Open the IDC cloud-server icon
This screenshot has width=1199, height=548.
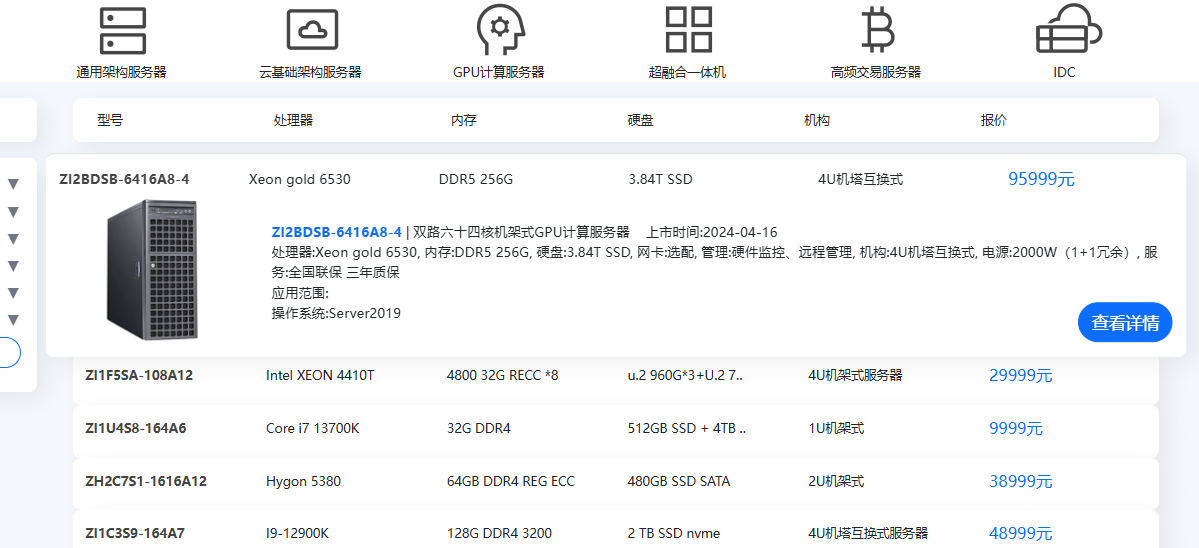tap(1068, 30)
